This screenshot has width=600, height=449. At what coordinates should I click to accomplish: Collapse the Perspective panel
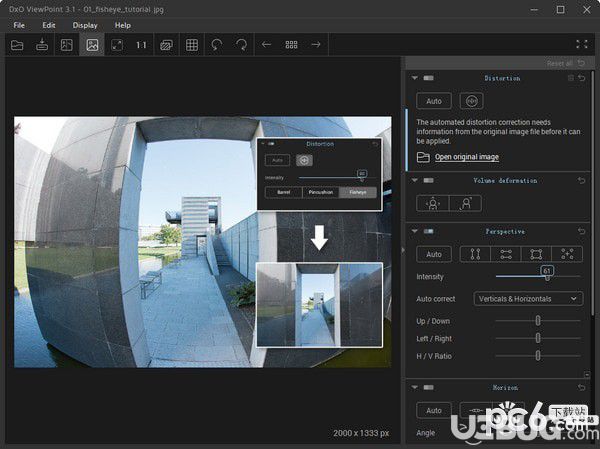(414, 231)
